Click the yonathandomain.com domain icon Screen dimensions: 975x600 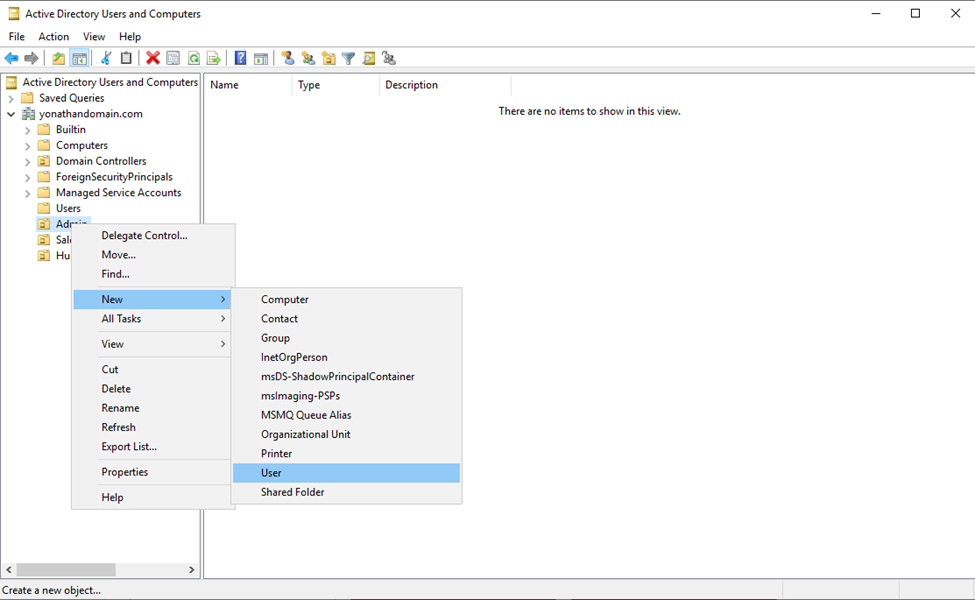click(29, 114)
